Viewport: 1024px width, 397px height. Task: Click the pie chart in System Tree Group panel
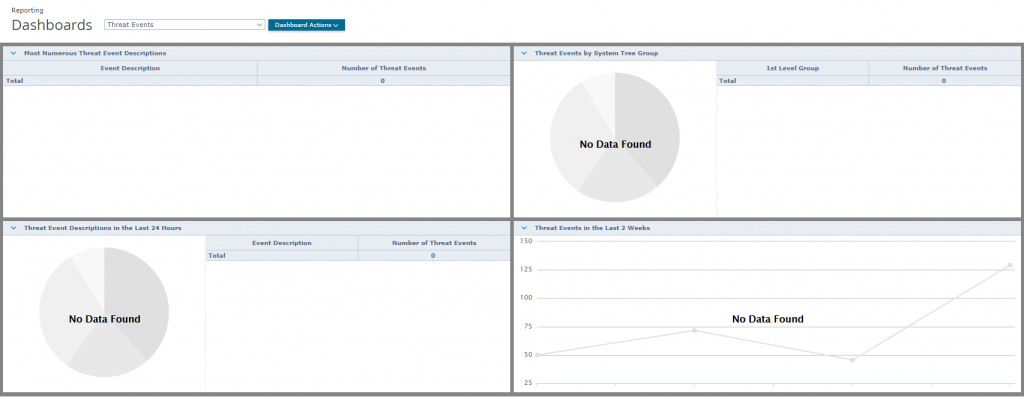click(615, 137)
